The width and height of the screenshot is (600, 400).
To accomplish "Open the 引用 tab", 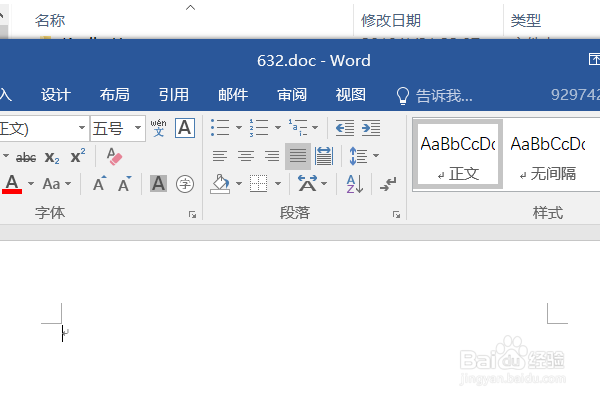I will point(174,95).
